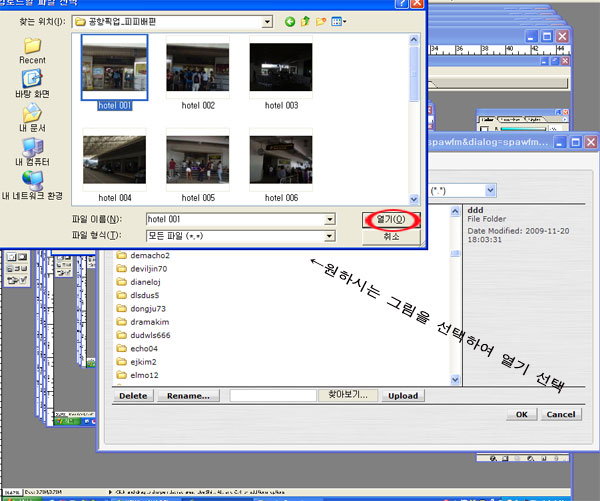Open My Computer (내 컴퓨터) shortcut
The height and width of the screenshot is (501, 600).
click(x=32, y=150)
